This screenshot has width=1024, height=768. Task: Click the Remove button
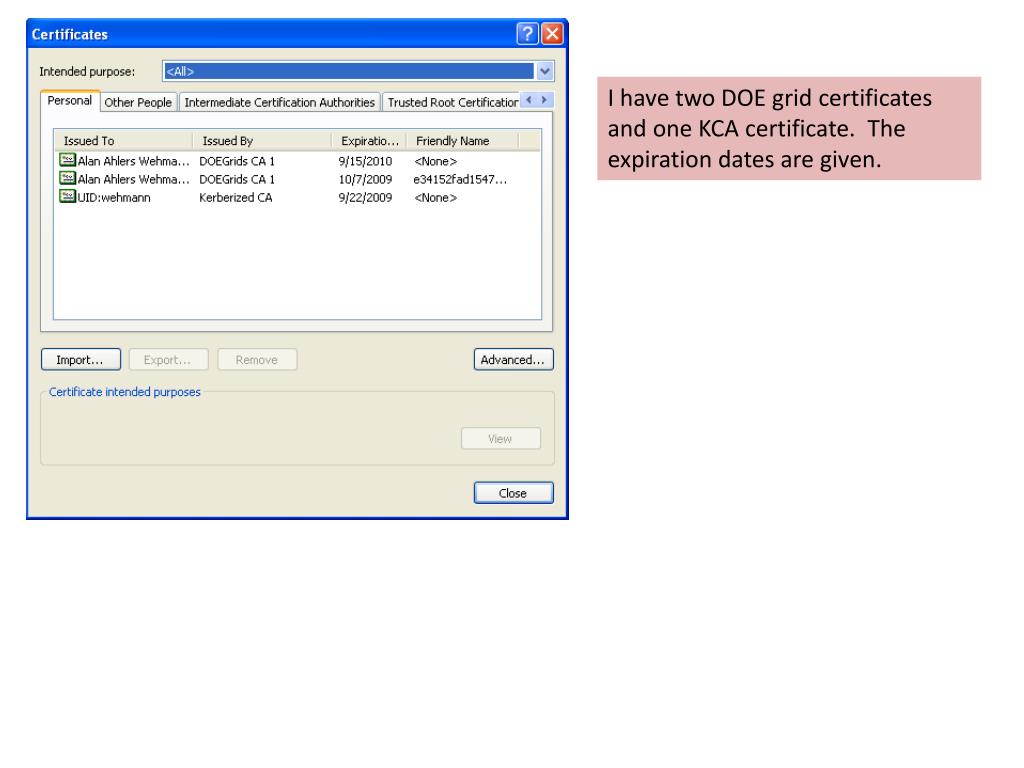click(257, 360)
